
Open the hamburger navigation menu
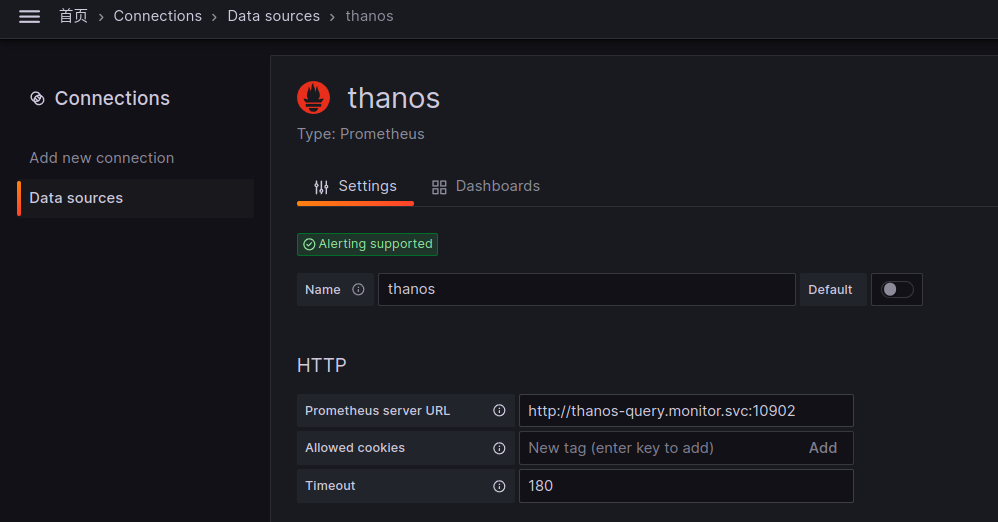pos(29,16)
